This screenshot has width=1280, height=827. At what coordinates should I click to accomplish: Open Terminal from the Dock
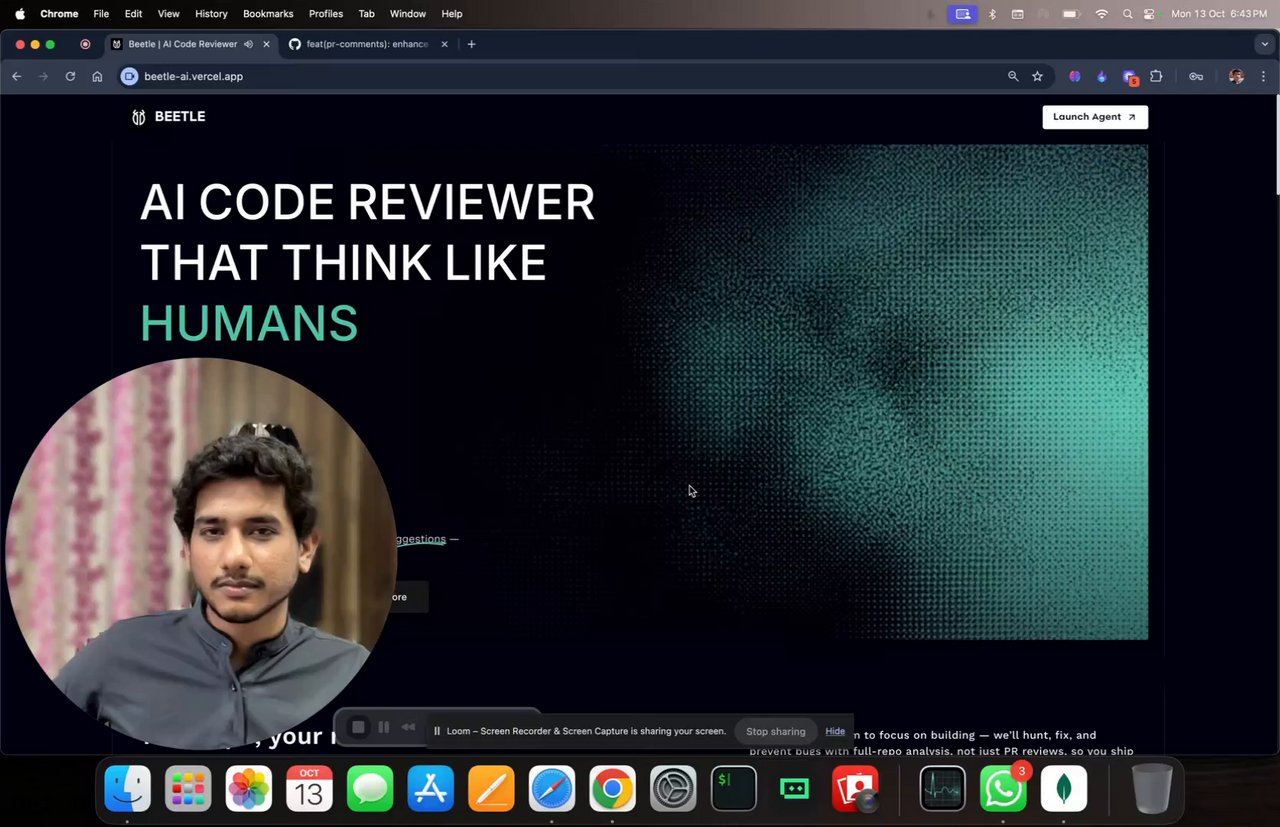(733, 789)
